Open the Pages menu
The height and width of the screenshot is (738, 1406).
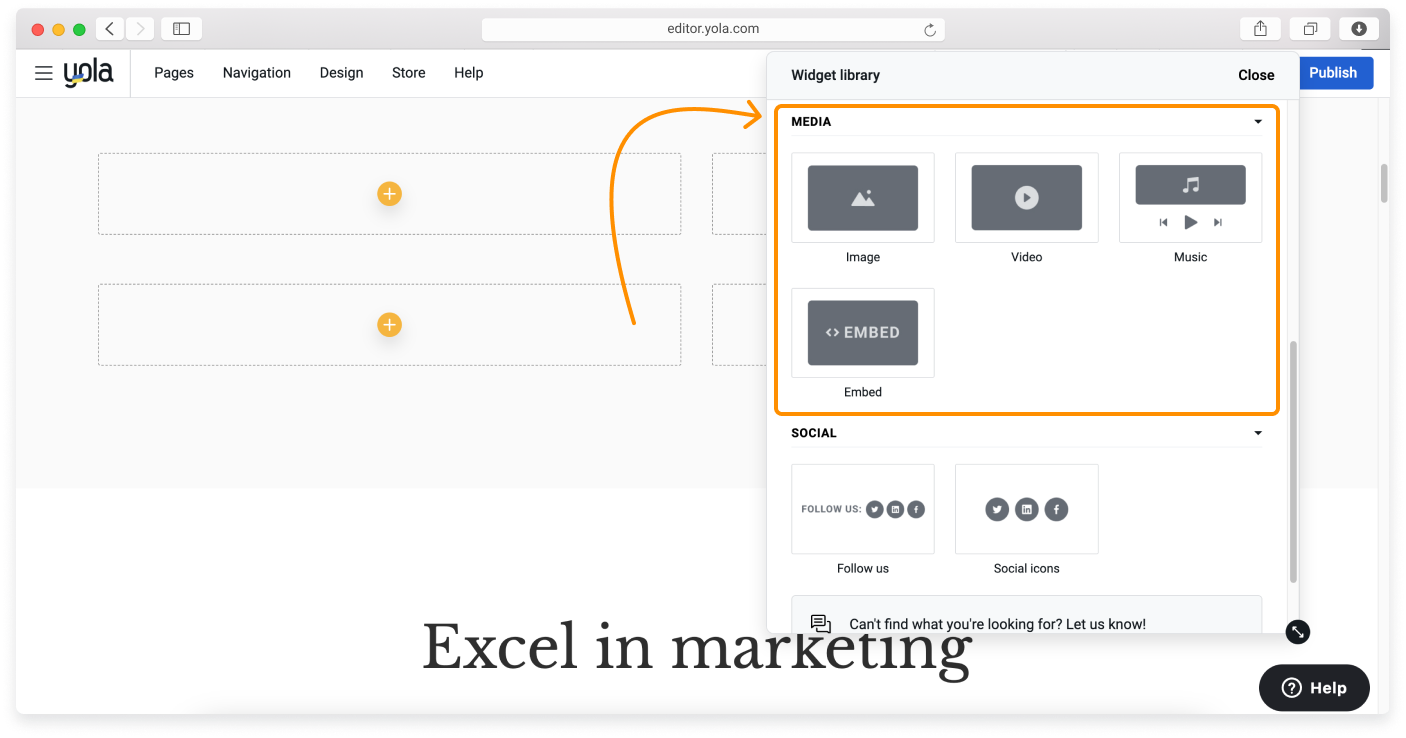(174, 73)
